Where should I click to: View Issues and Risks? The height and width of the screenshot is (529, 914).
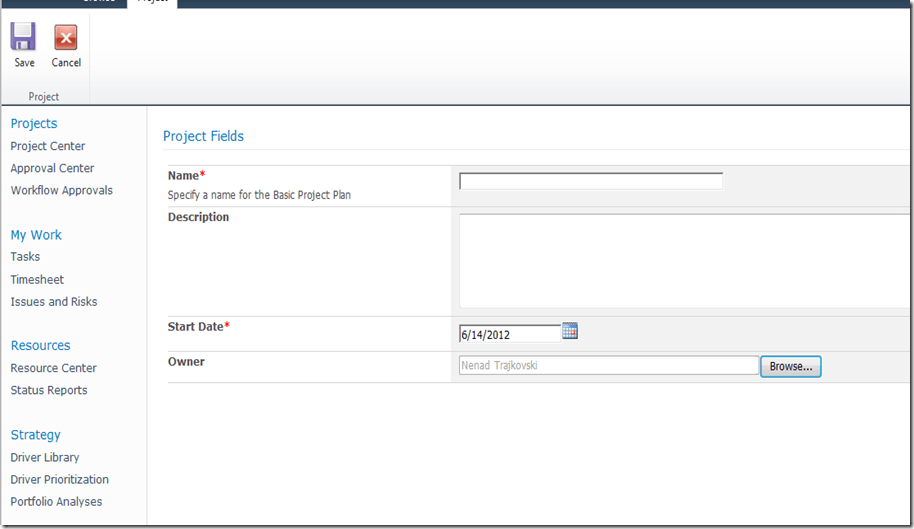(x=54, y=302)
